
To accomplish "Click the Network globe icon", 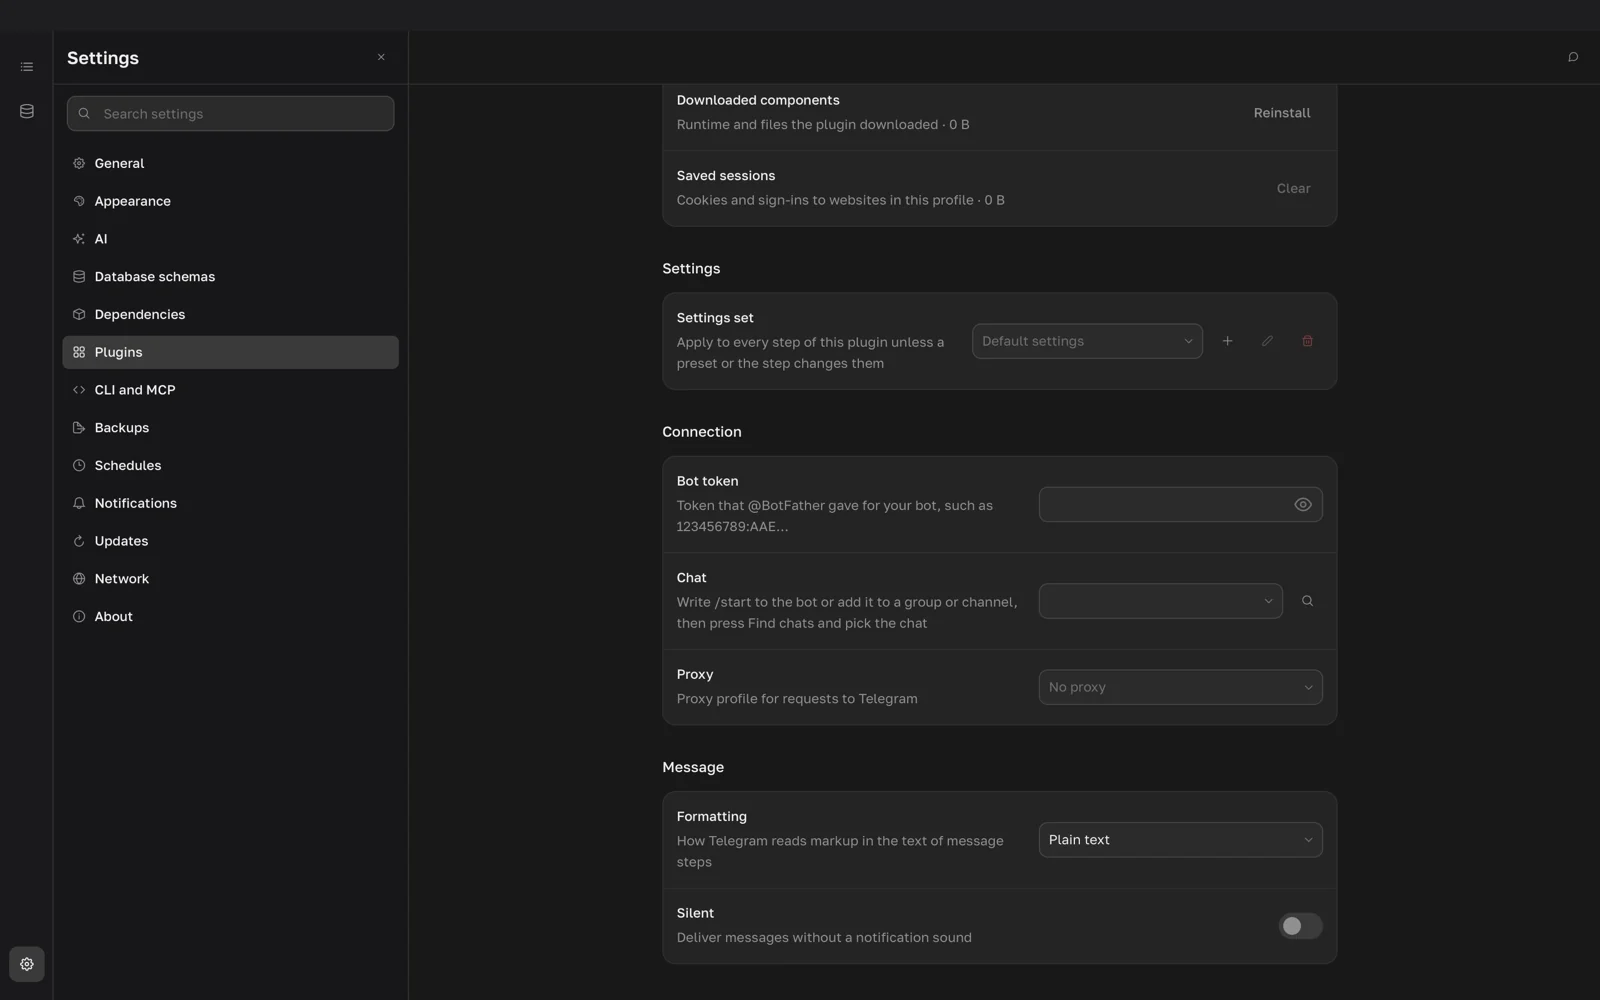I will click(79, 579).
